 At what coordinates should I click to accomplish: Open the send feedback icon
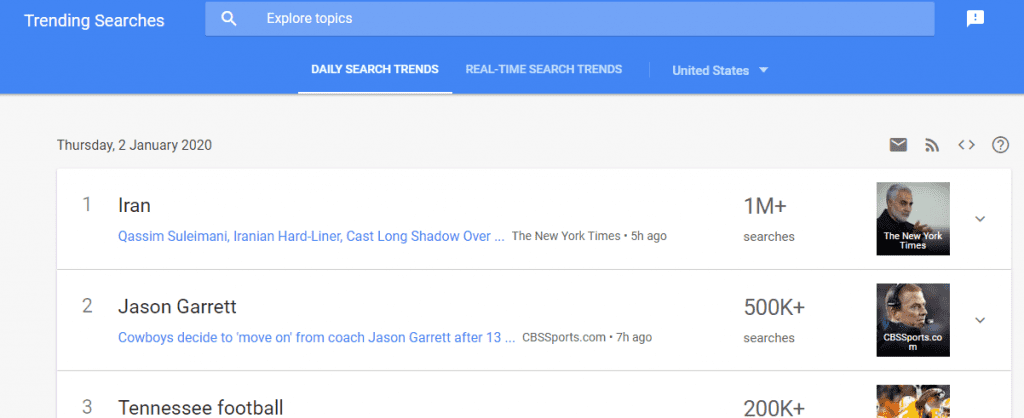click(x=975, y=19)
